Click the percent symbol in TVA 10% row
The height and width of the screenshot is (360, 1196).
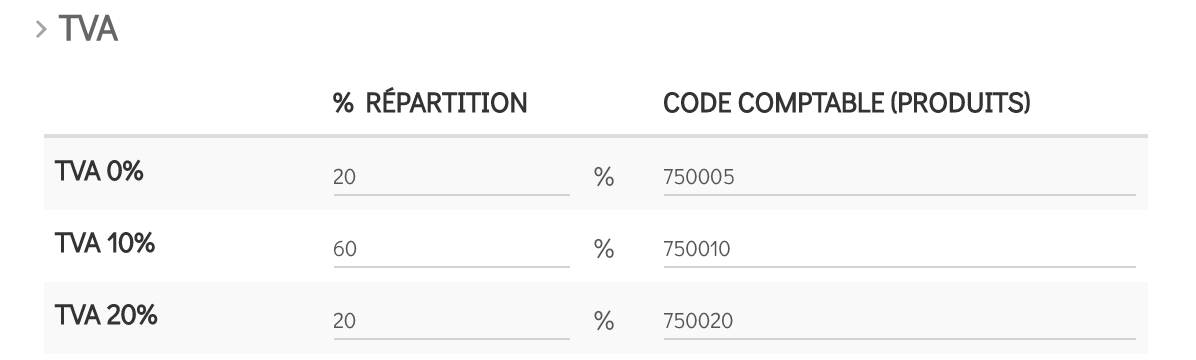click(x=604, y=249)
